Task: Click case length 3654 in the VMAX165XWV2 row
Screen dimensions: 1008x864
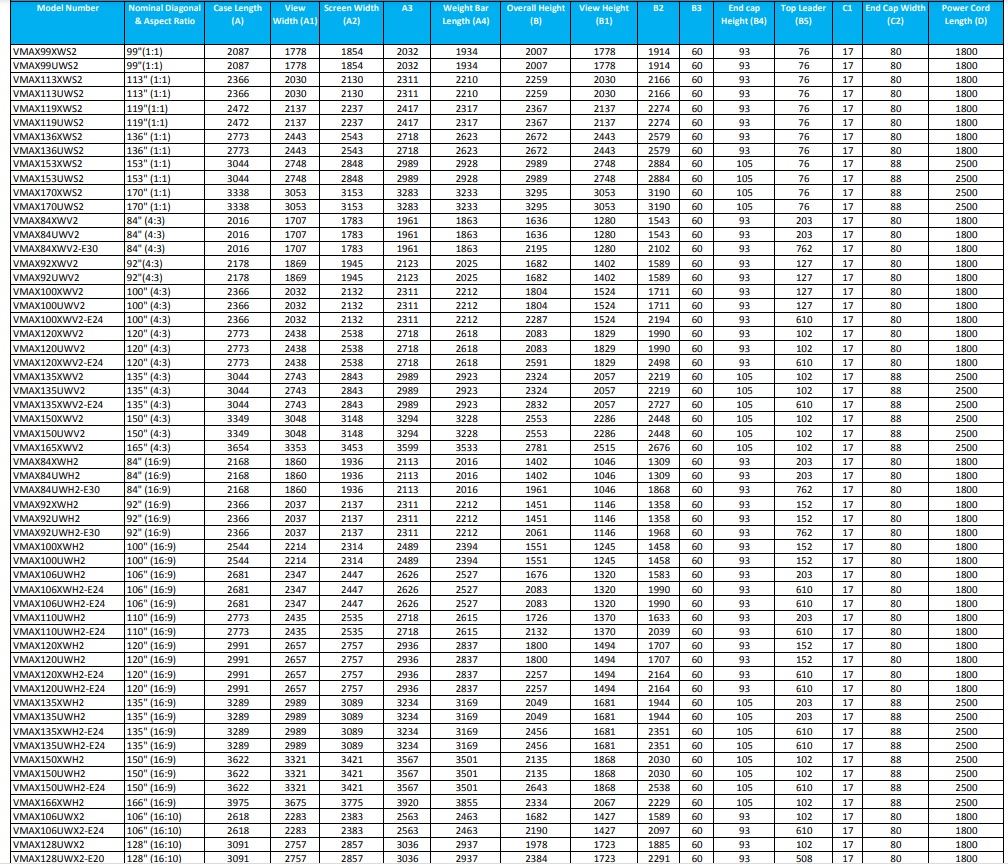Action: pos(238,447)
